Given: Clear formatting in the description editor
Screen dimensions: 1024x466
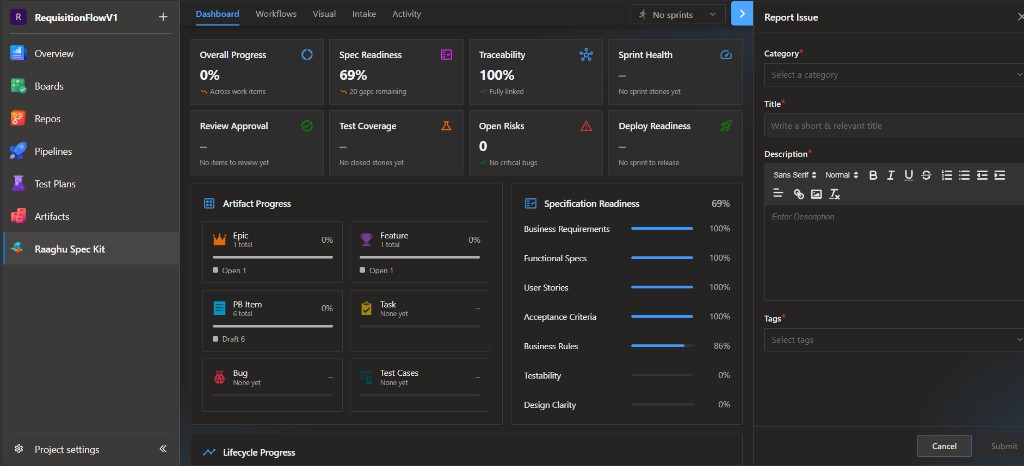Looking at the screenshot, I should (x=834, y=194).
